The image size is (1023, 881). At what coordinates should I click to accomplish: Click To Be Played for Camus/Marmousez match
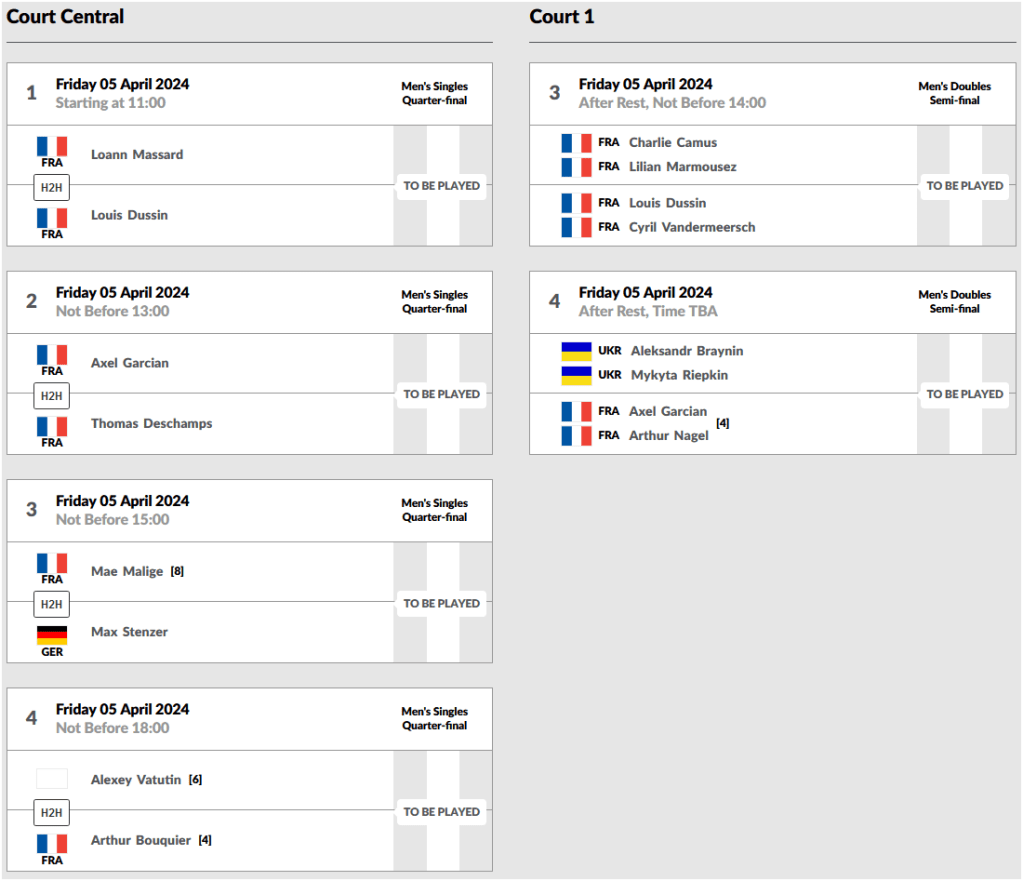click(965, 186)
